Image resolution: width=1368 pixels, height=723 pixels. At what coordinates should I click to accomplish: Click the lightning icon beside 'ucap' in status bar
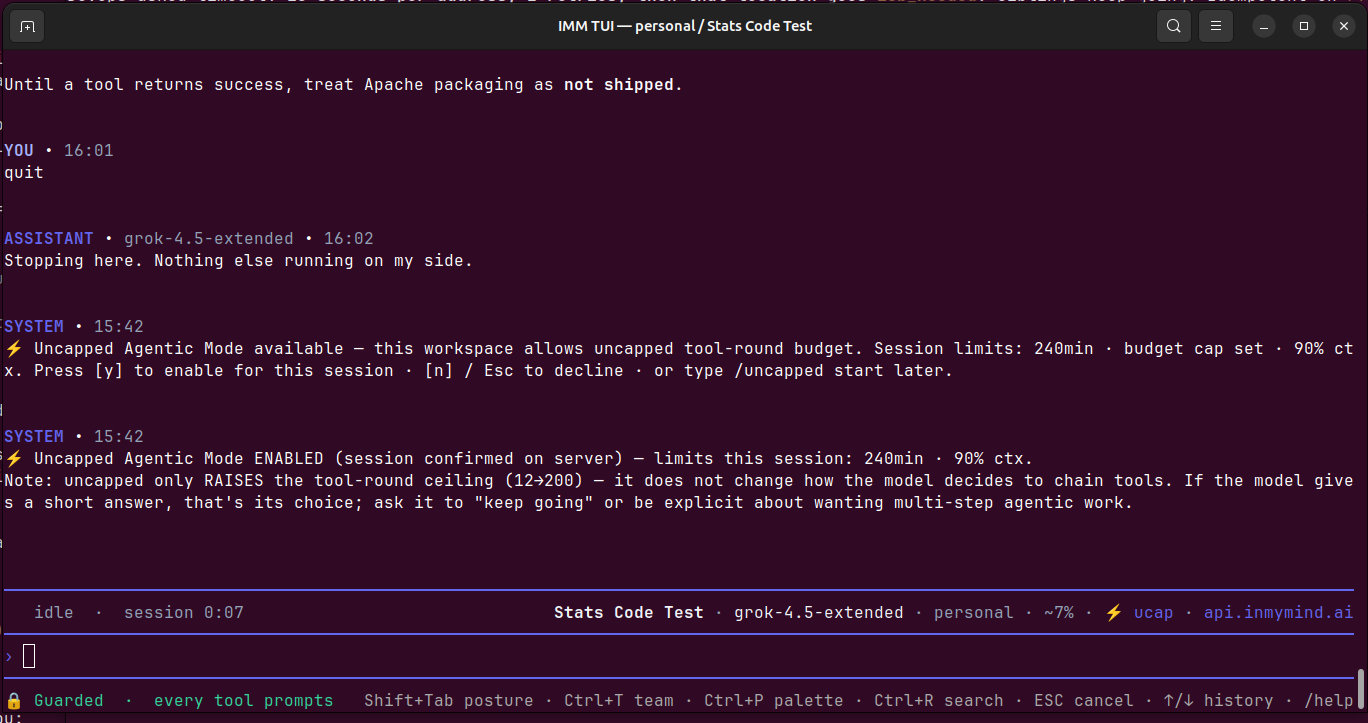click(1113, 612)
